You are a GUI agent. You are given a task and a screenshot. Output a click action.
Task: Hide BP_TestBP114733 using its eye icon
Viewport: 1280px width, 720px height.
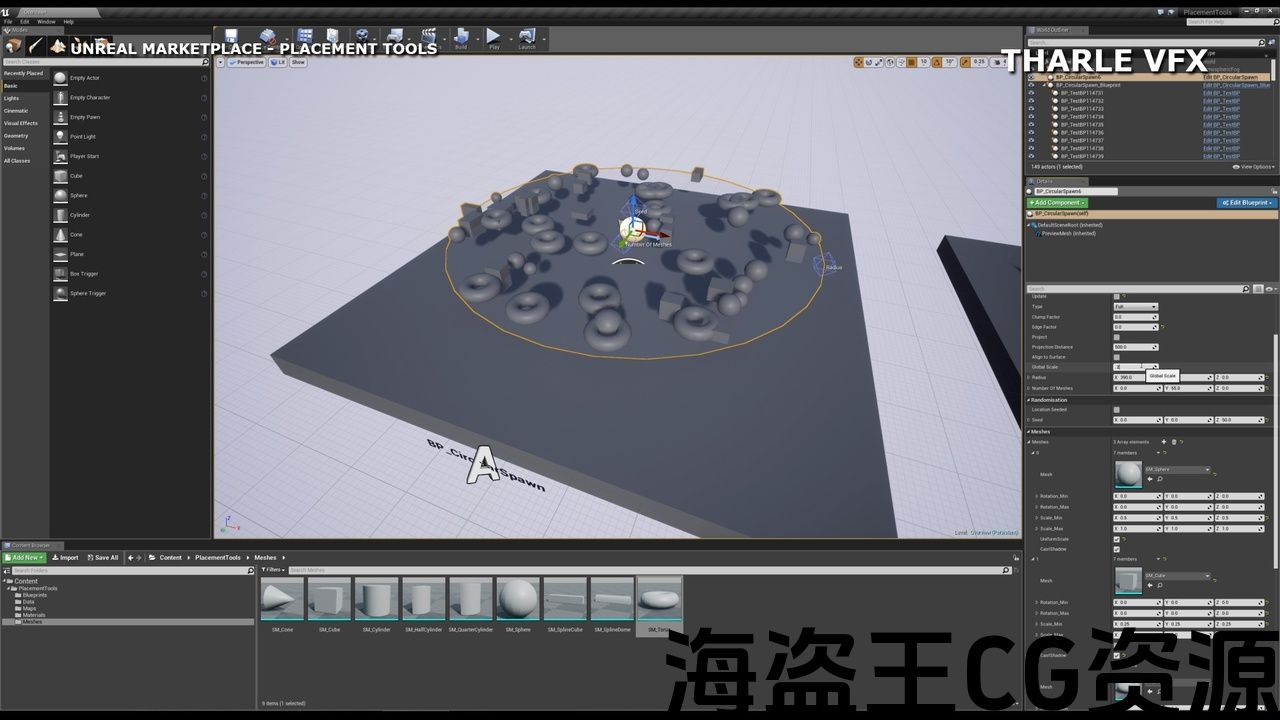(x=1031, y=109)
